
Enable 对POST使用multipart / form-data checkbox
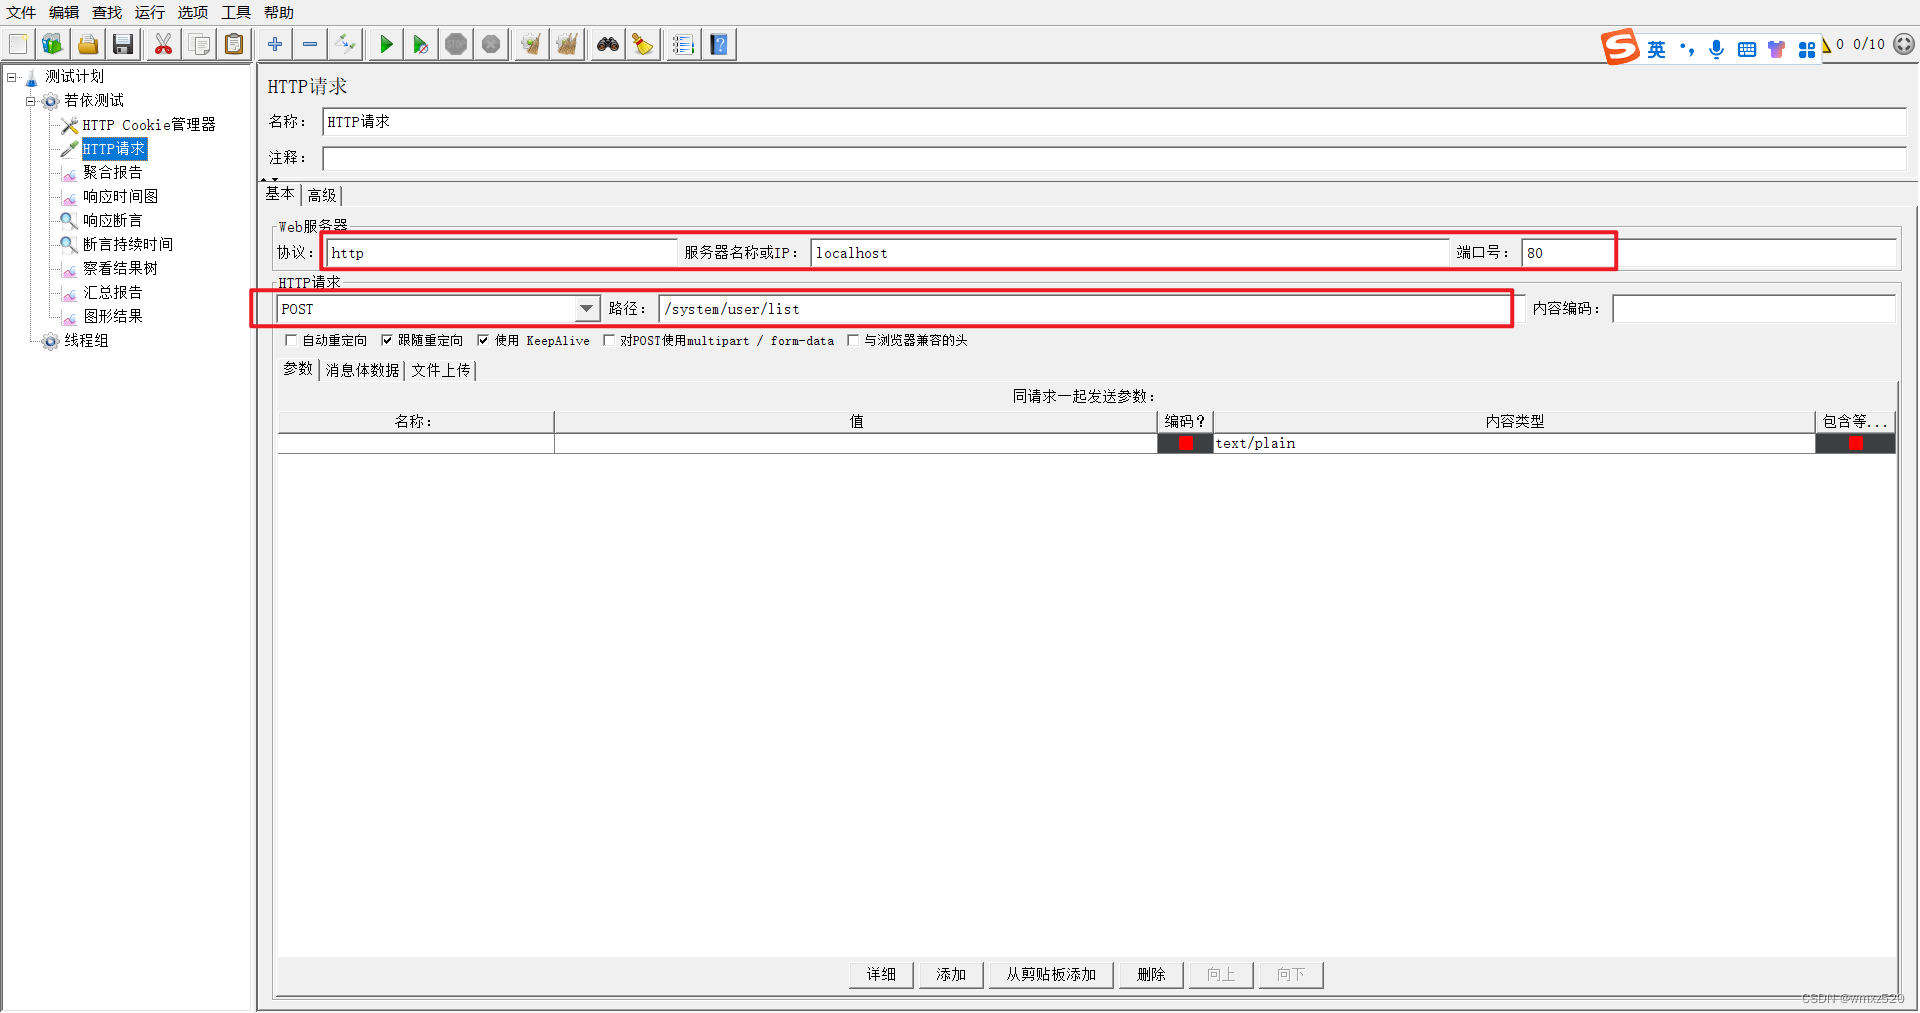tap(608, 340)
